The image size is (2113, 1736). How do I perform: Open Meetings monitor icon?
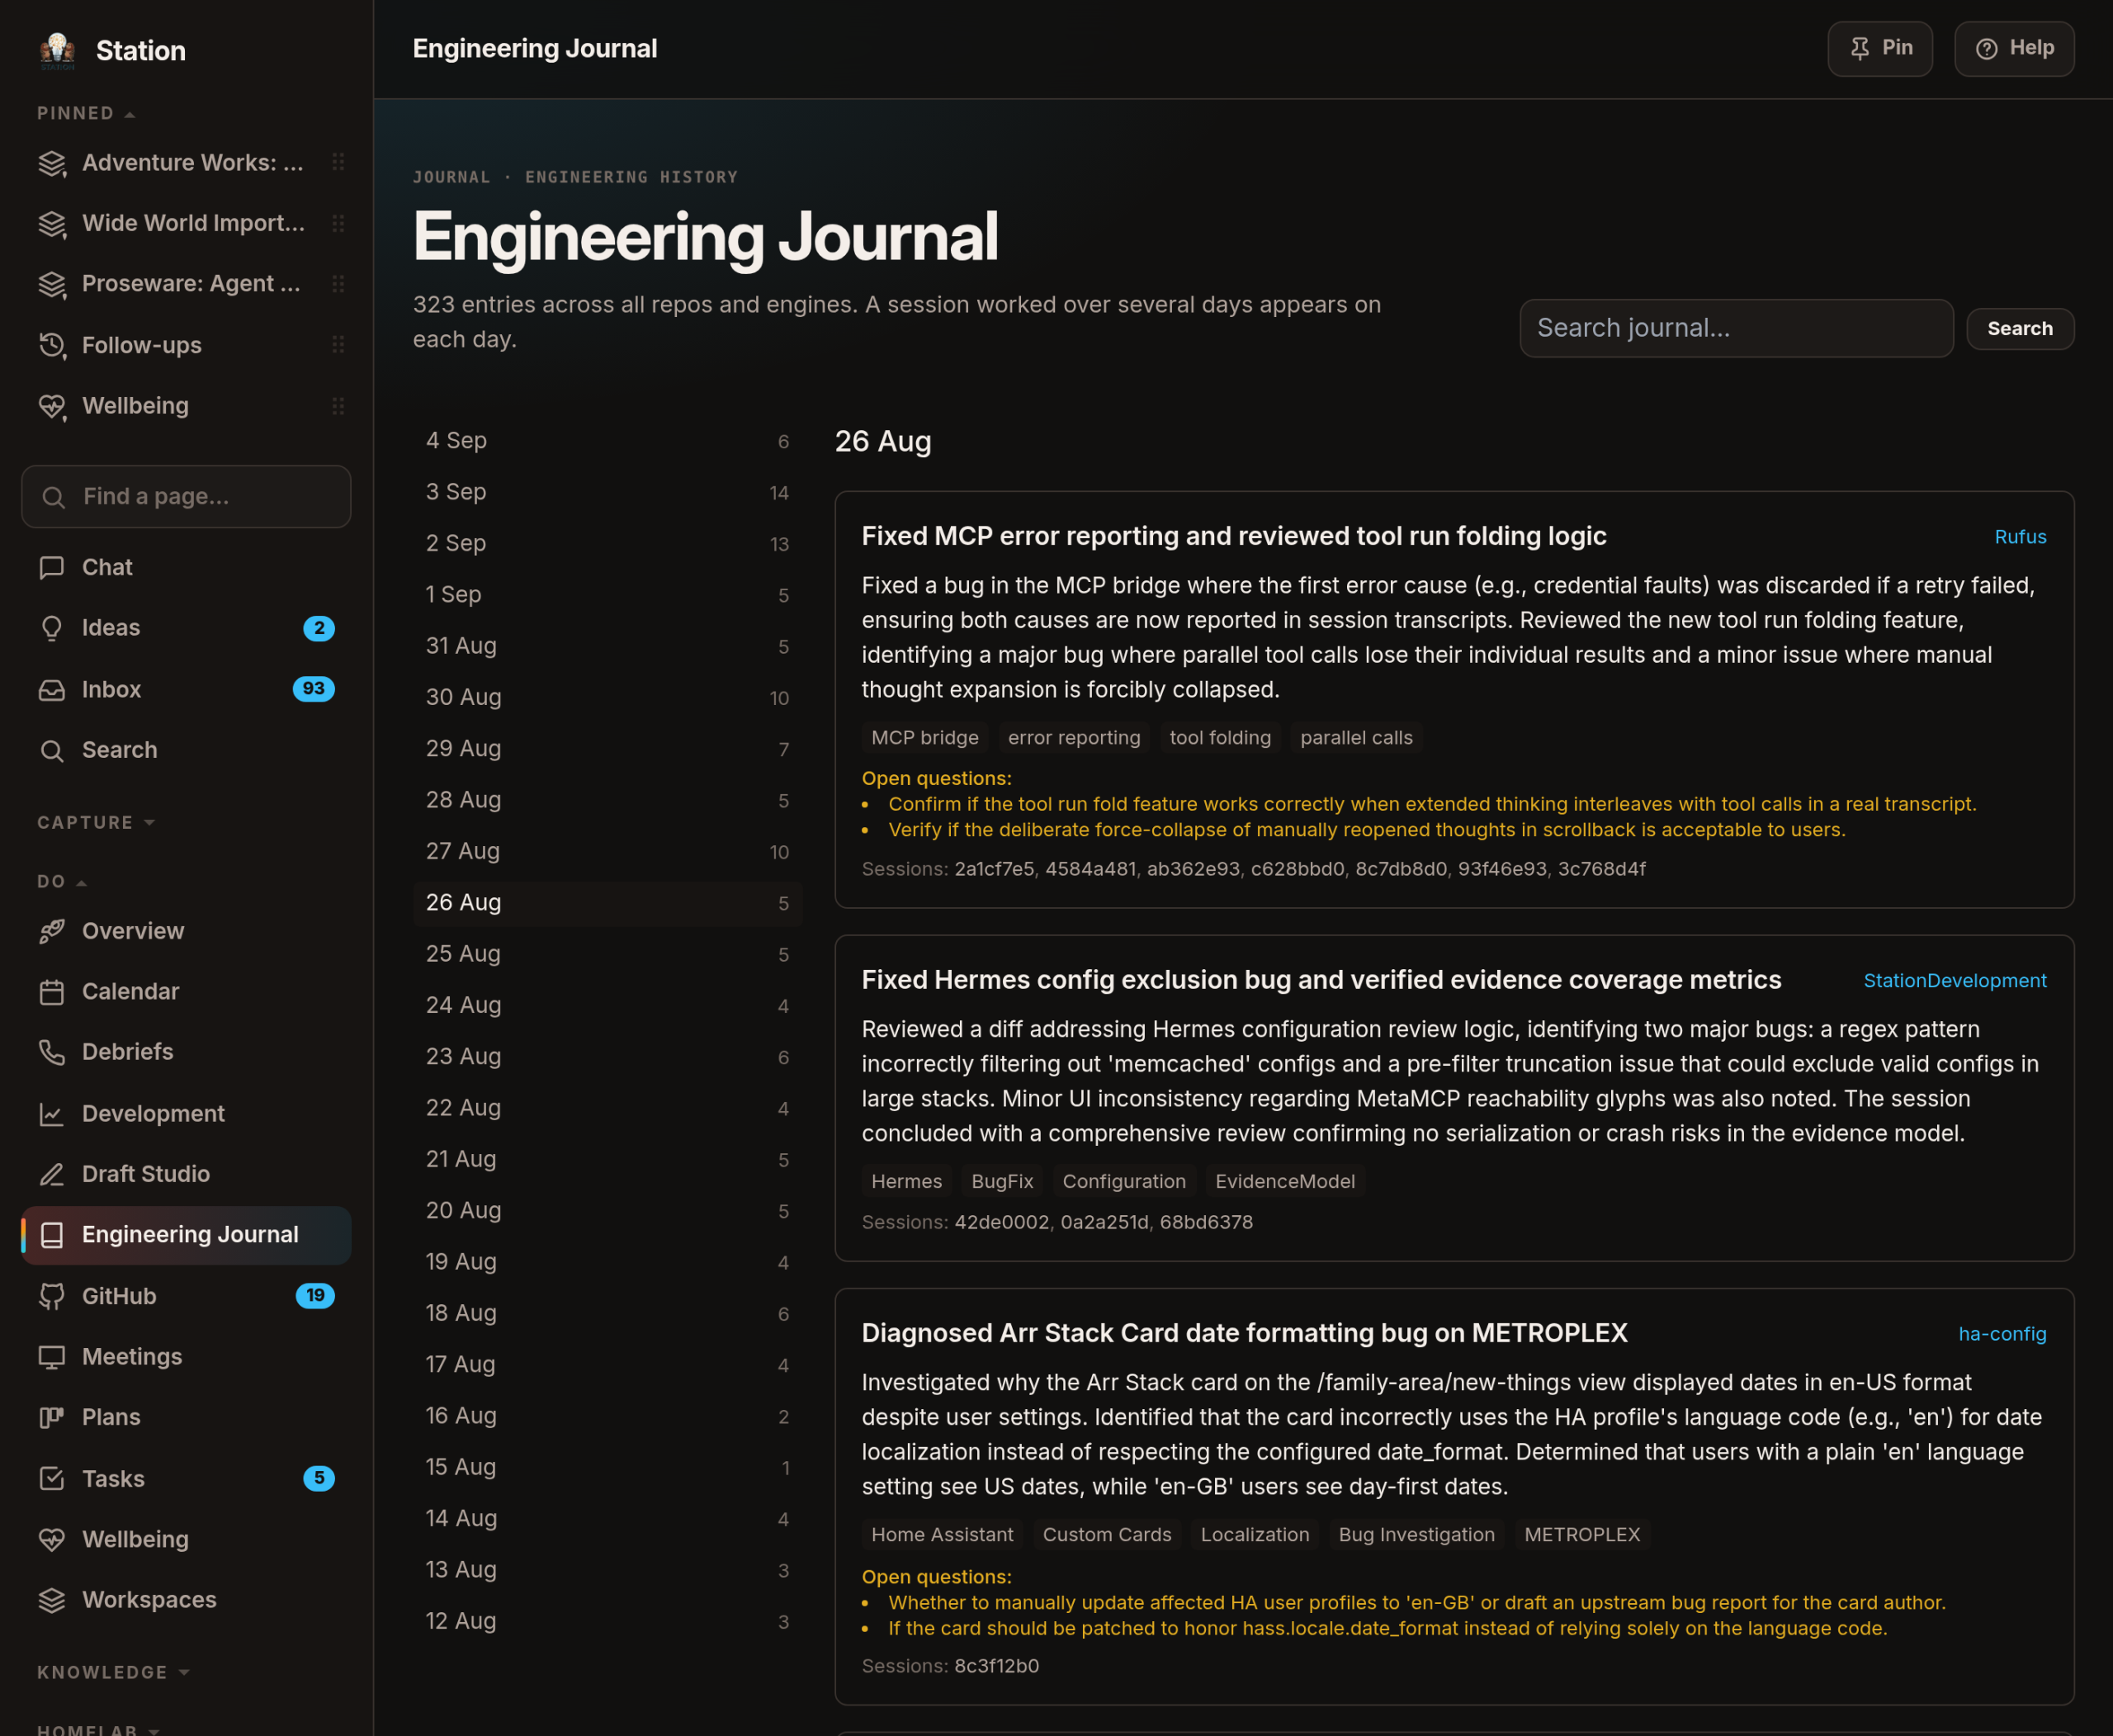[52, 1357]
